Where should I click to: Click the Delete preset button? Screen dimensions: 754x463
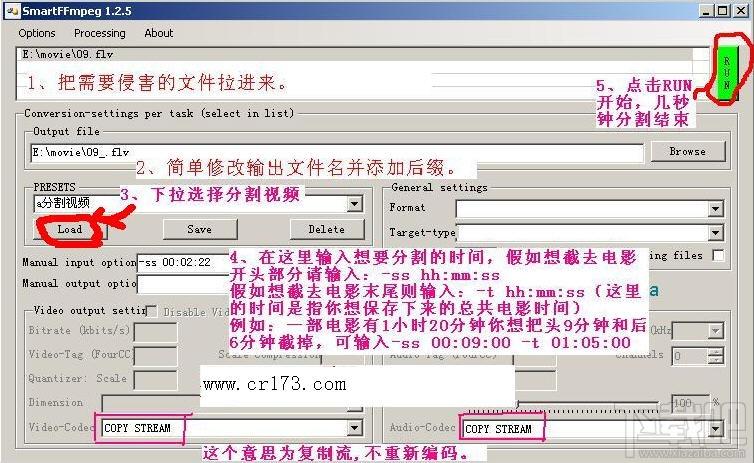(x=327, y=229)
